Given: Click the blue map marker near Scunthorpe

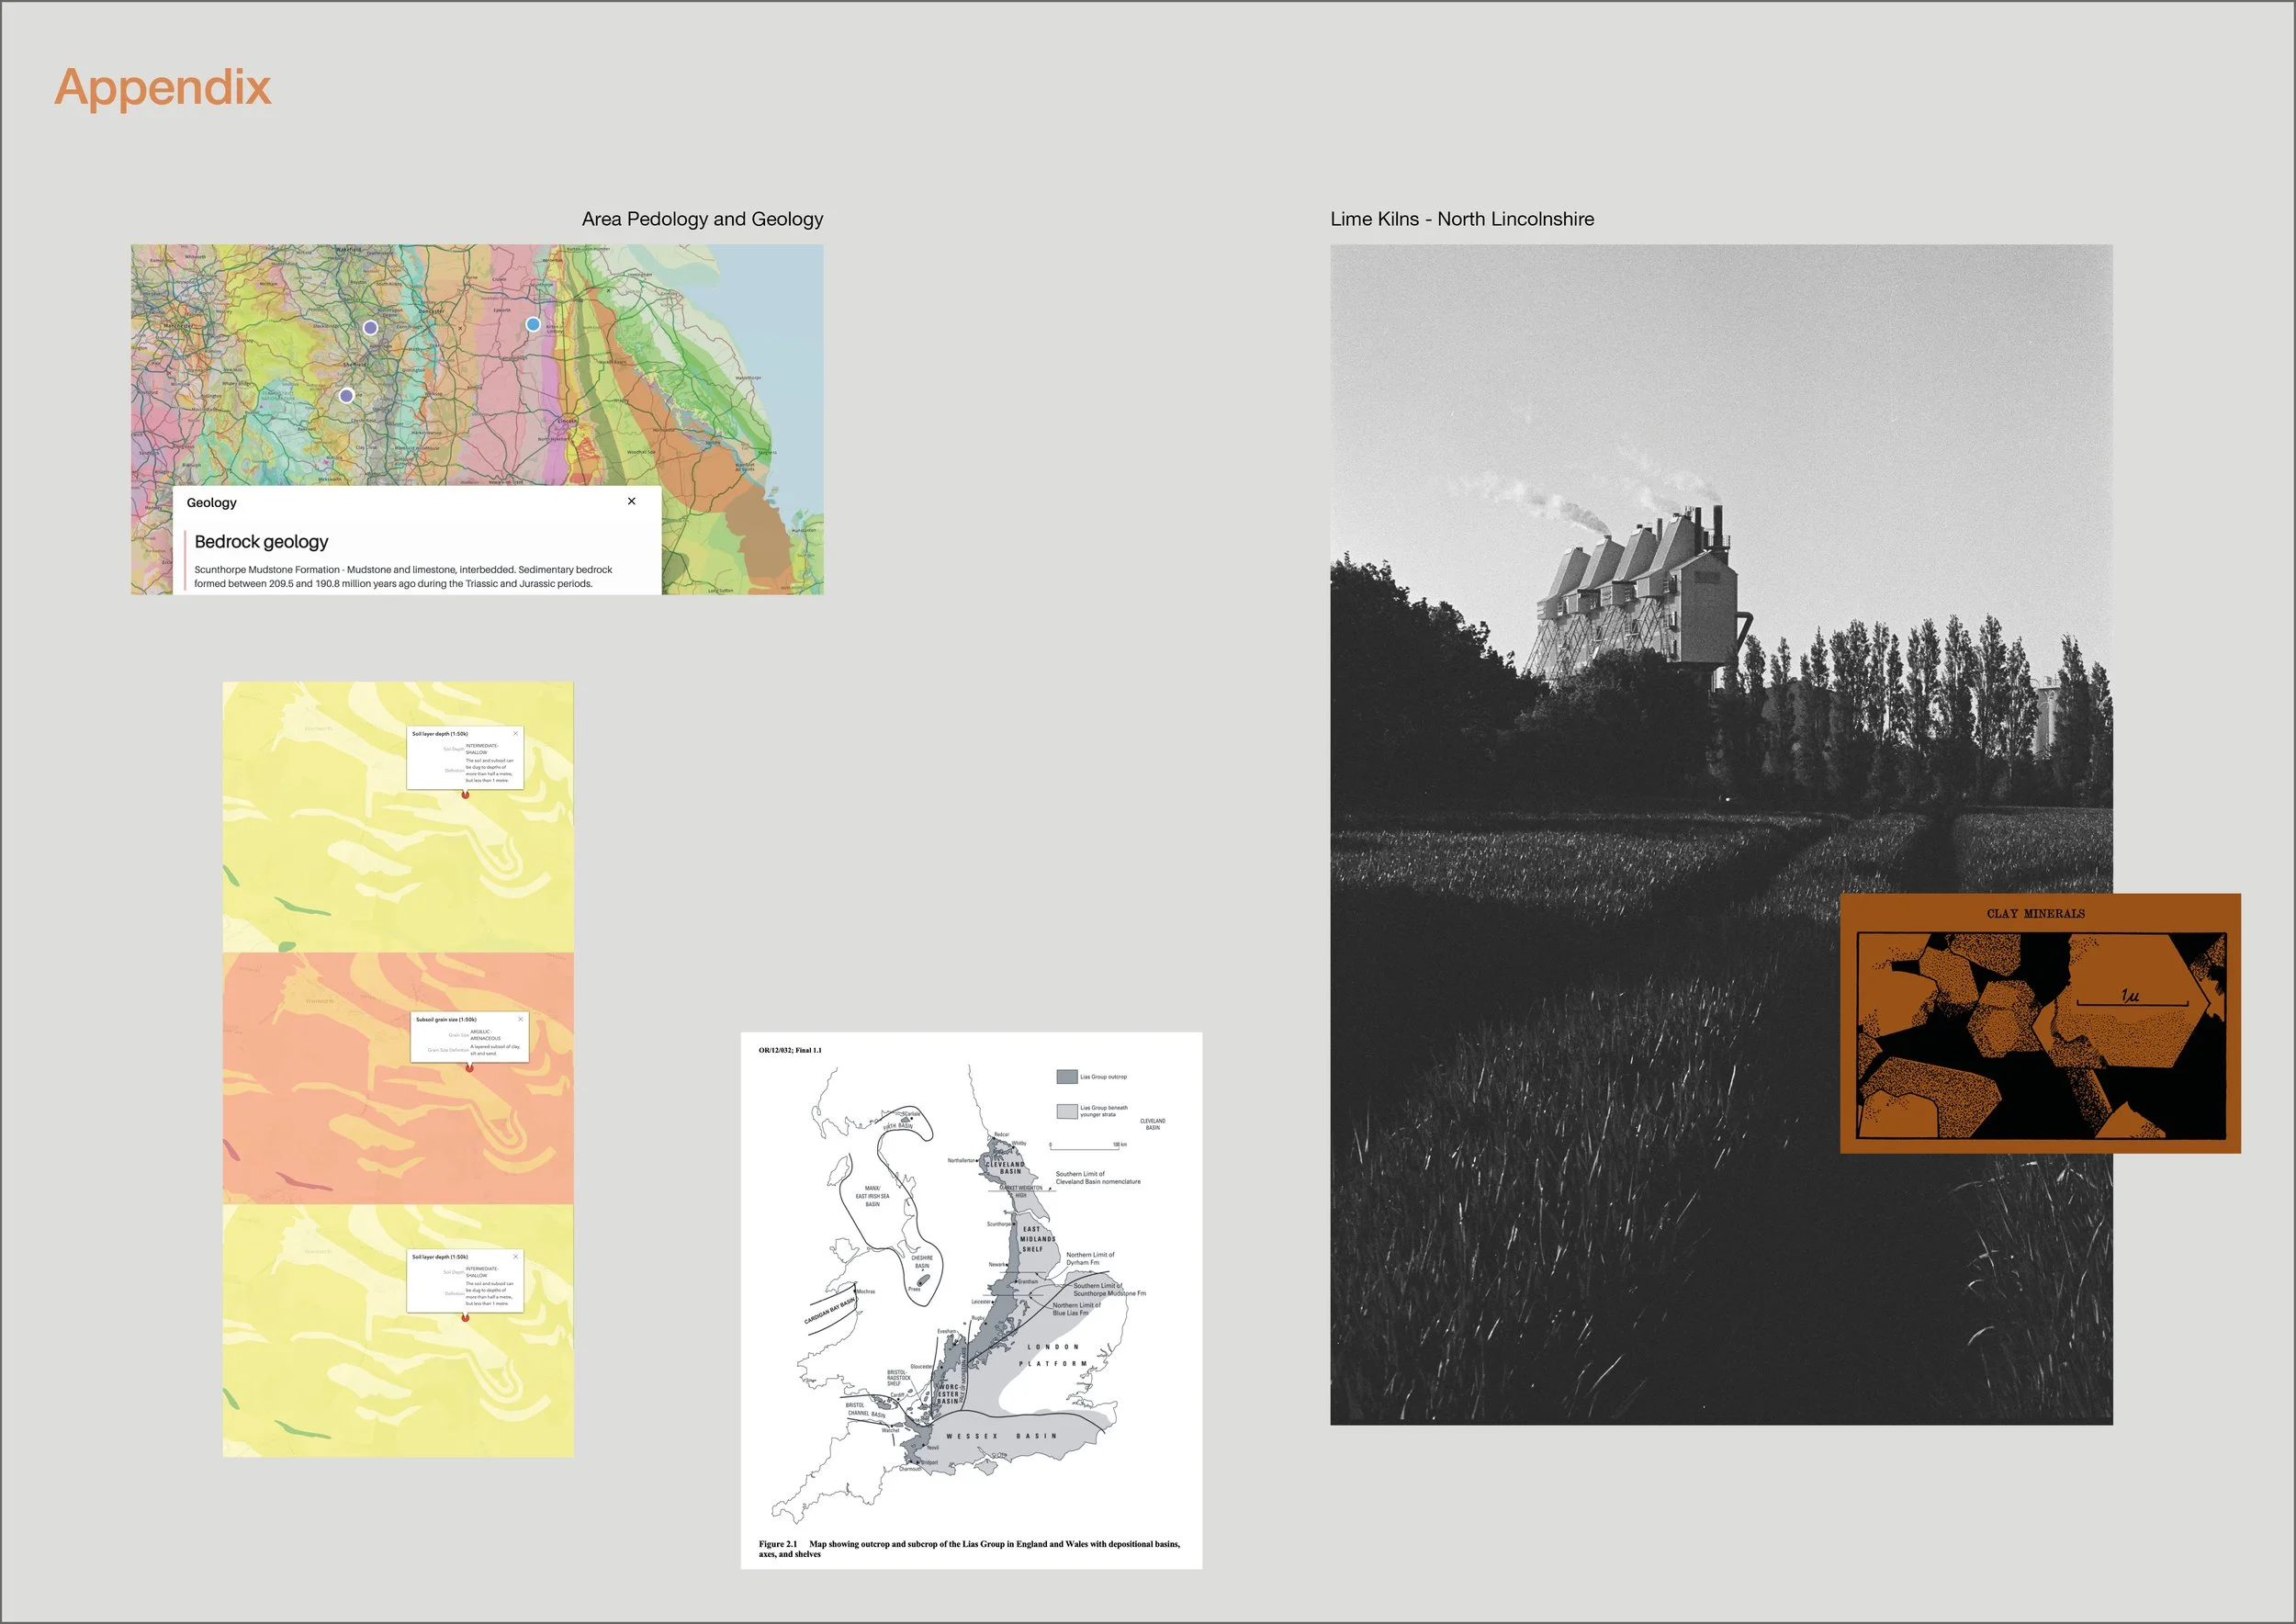Looking at the screenshot, I should click(533, 324).
